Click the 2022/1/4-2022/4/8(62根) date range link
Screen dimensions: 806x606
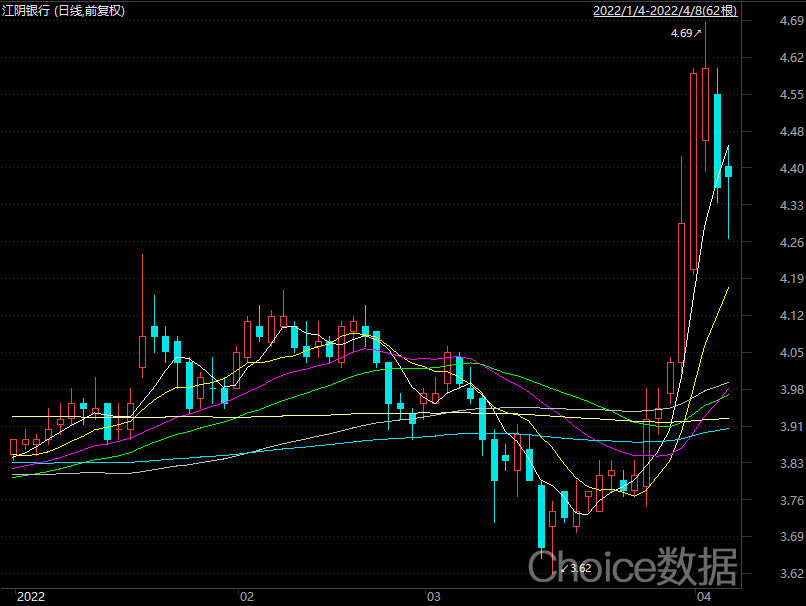click(665, 10)
